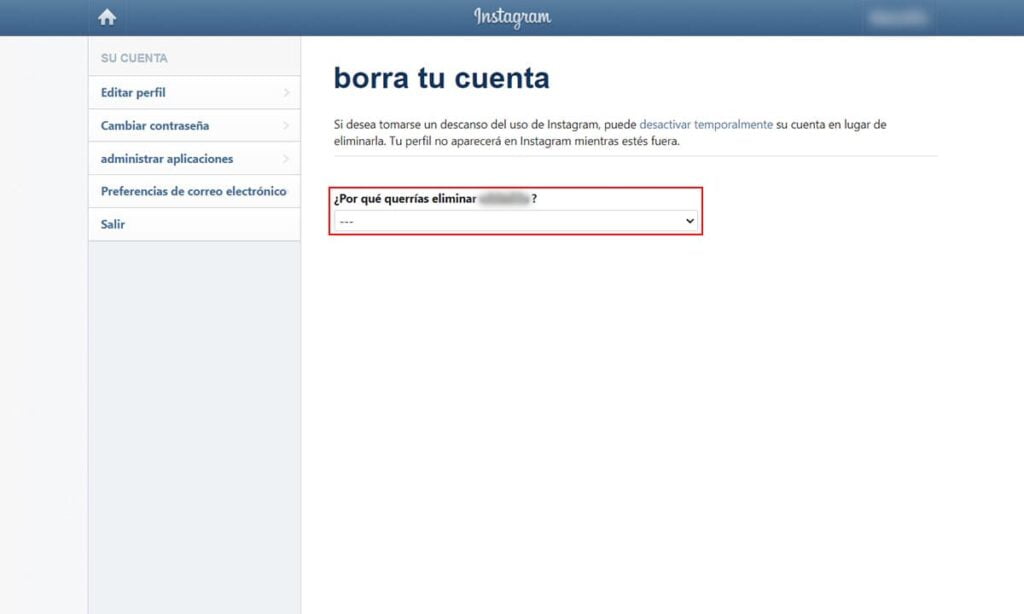Click the SU CUENTA sidebar heading

tap(134, 58)
